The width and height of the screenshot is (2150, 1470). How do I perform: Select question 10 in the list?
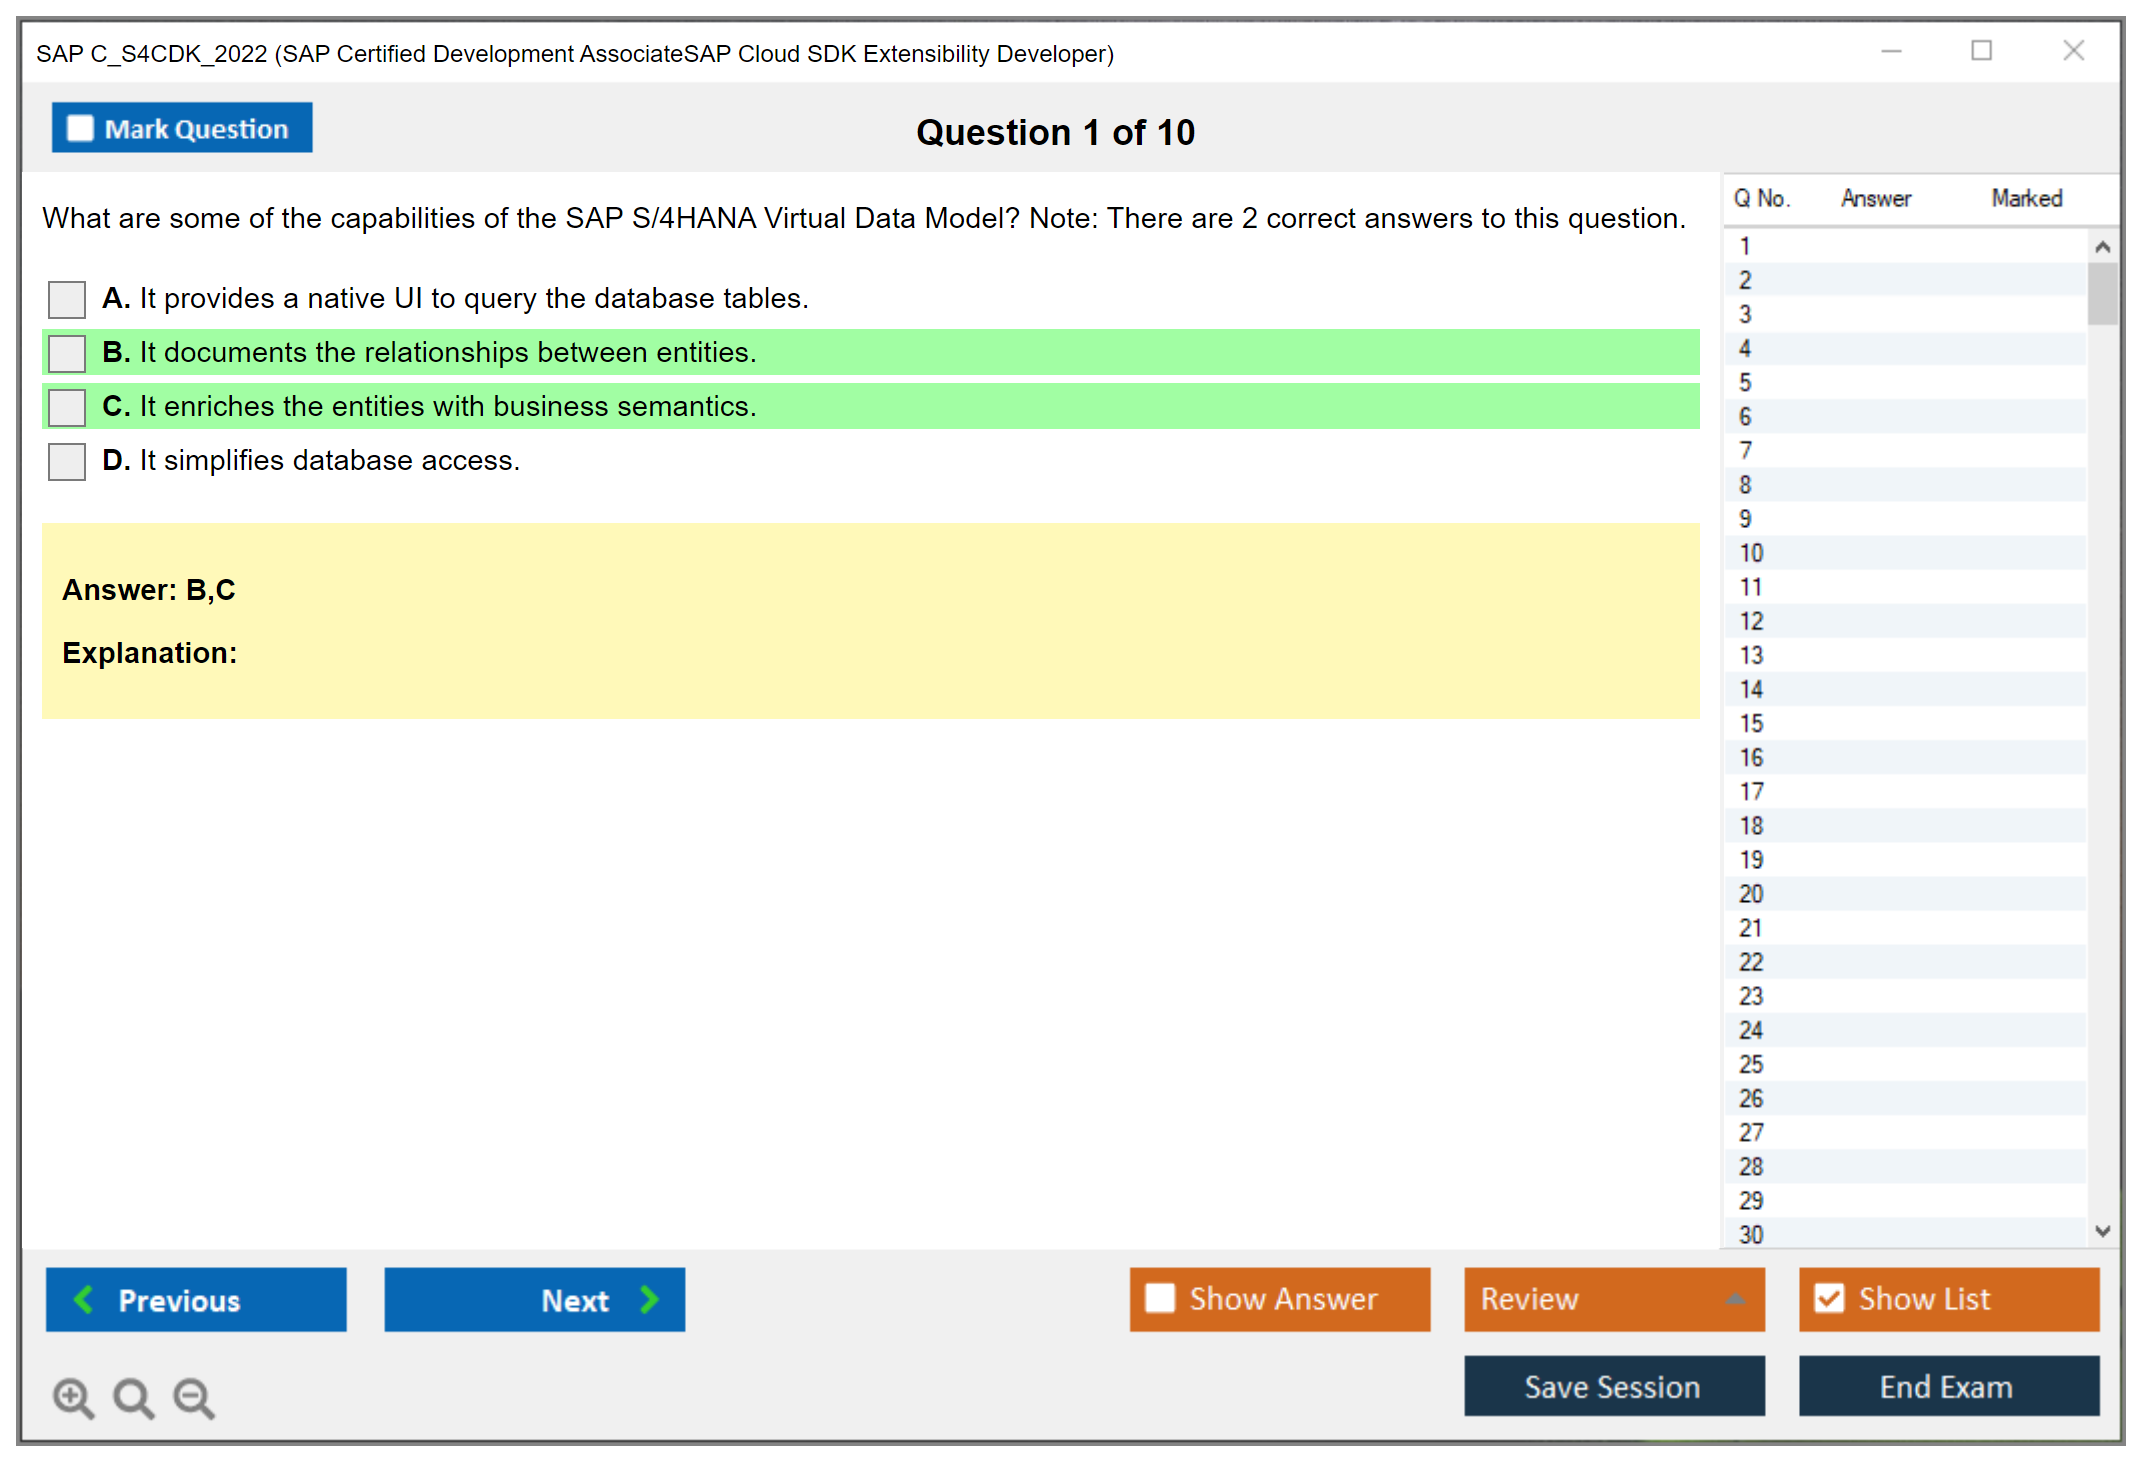pyautogui.click(x=1752, y=553)
